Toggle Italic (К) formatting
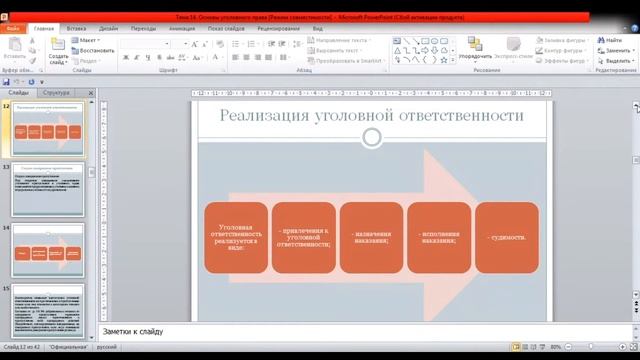 (137, 58)
